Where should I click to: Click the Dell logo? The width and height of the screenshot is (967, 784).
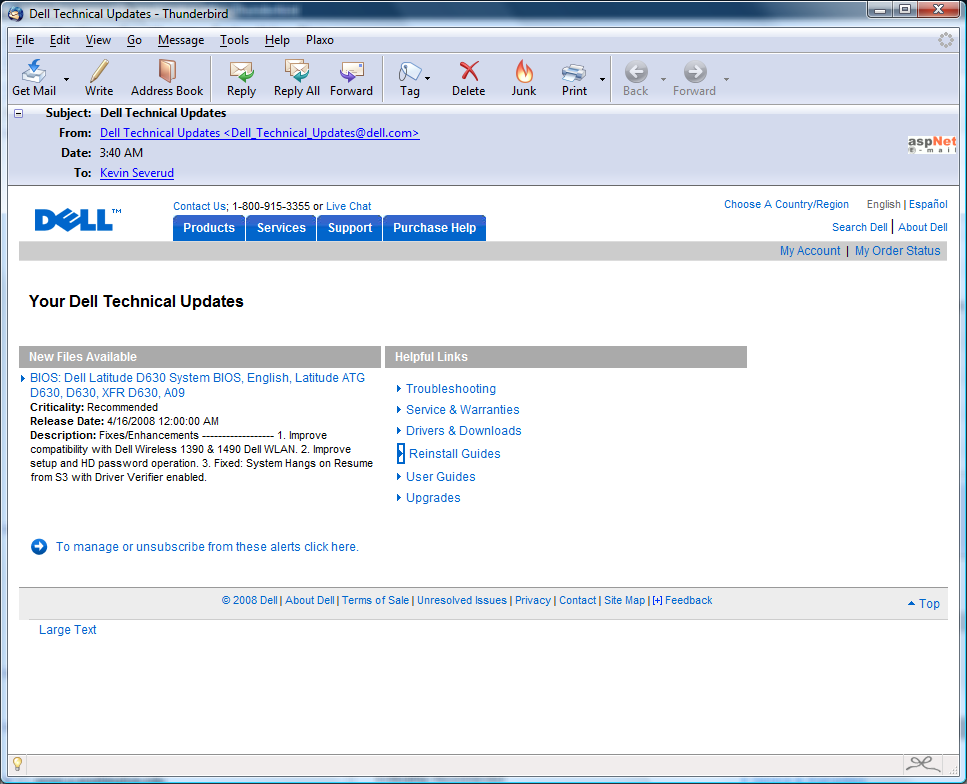point(78,220)
